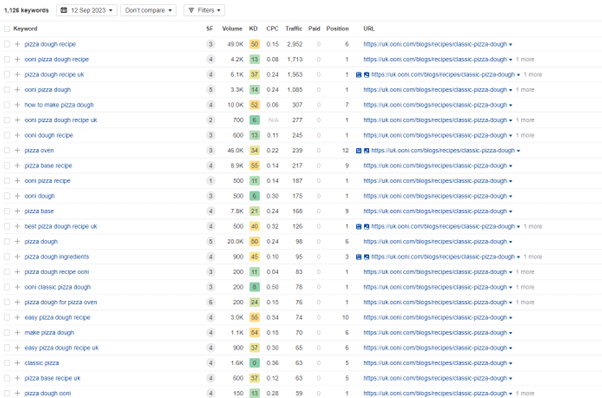
Task: Sort by the Traffic column header
Action: [294, 29]
